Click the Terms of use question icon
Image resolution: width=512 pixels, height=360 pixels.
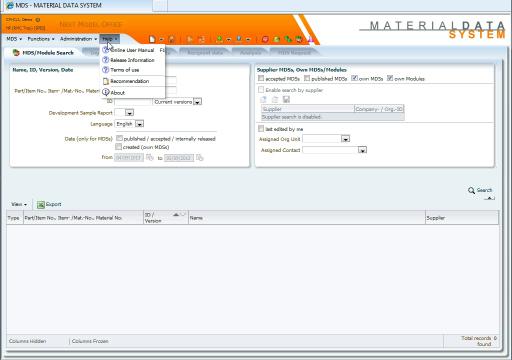tap(106, 70)
